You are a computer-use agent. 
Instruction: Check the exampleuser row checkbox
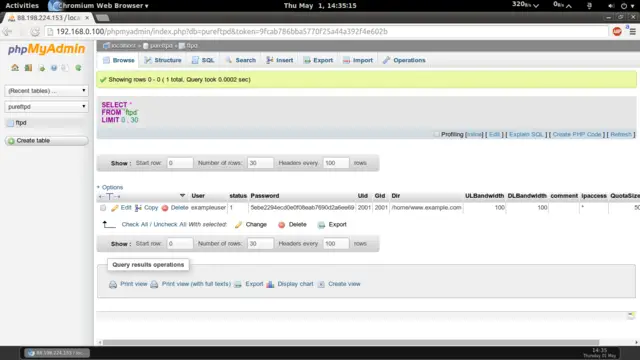(x=103, y=208)
